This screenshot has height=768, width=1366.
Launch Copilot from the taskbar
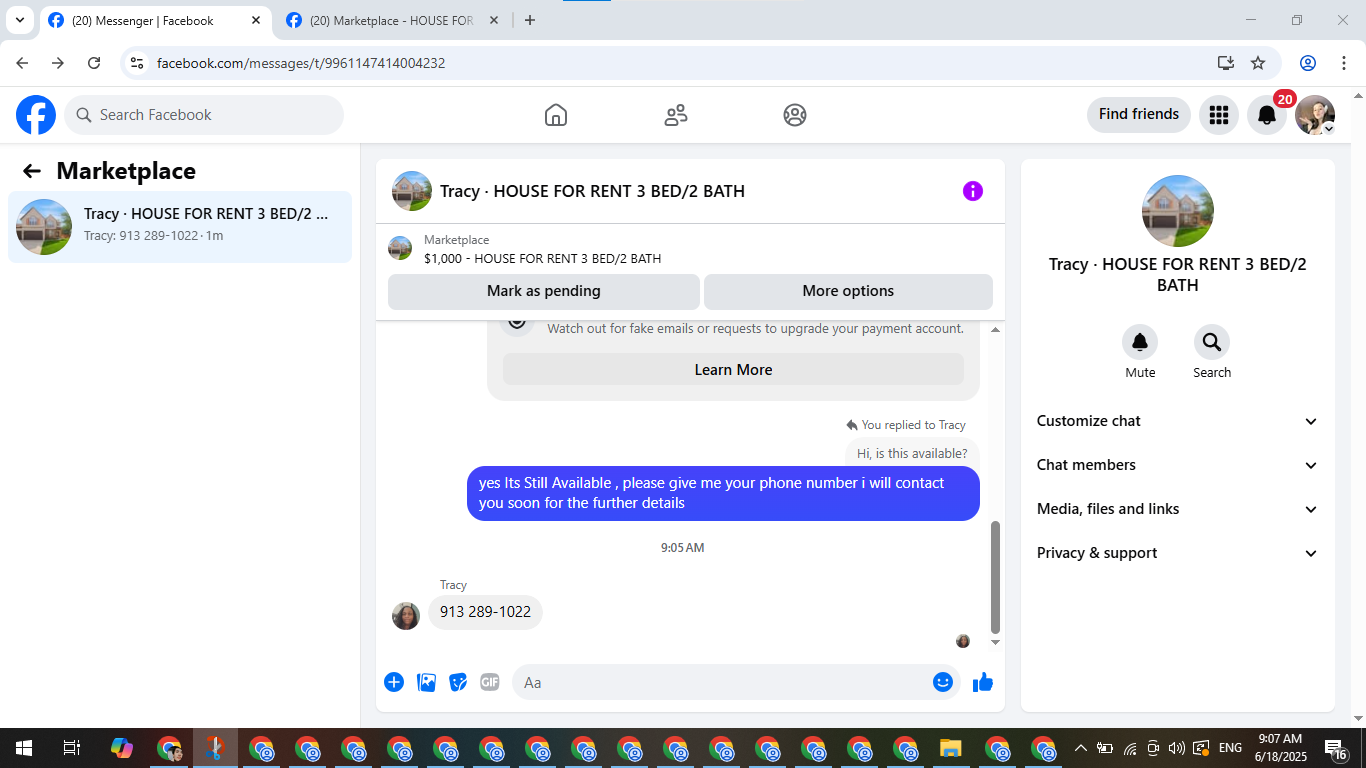point(122,748)
